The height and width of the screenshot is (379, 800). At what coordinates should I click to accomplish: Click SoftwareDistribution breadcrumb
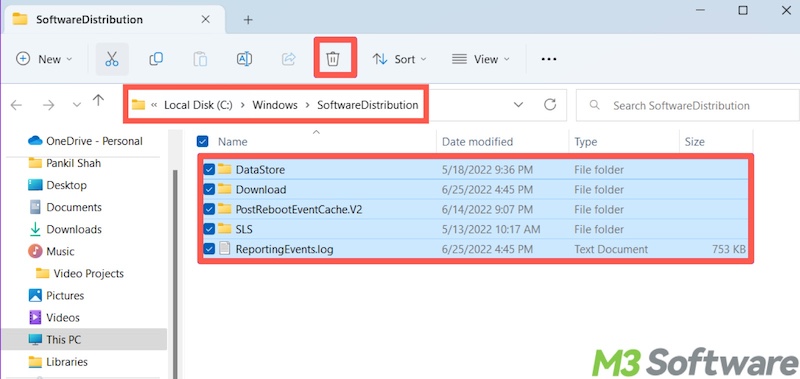pos(368,105)
